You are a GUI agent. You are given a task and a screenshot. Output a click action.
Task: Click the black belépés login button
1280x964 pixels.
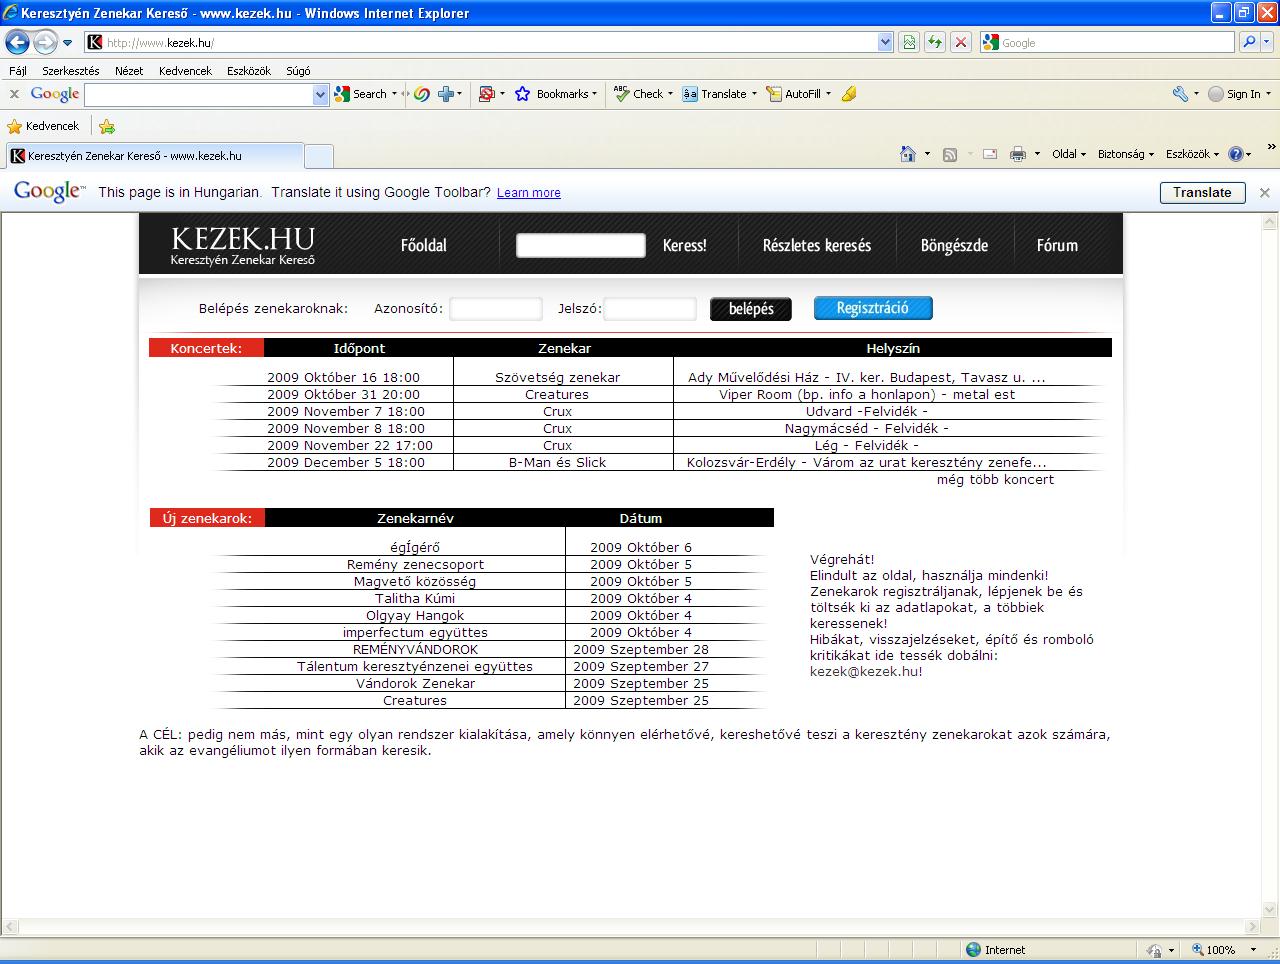point(751,309)
